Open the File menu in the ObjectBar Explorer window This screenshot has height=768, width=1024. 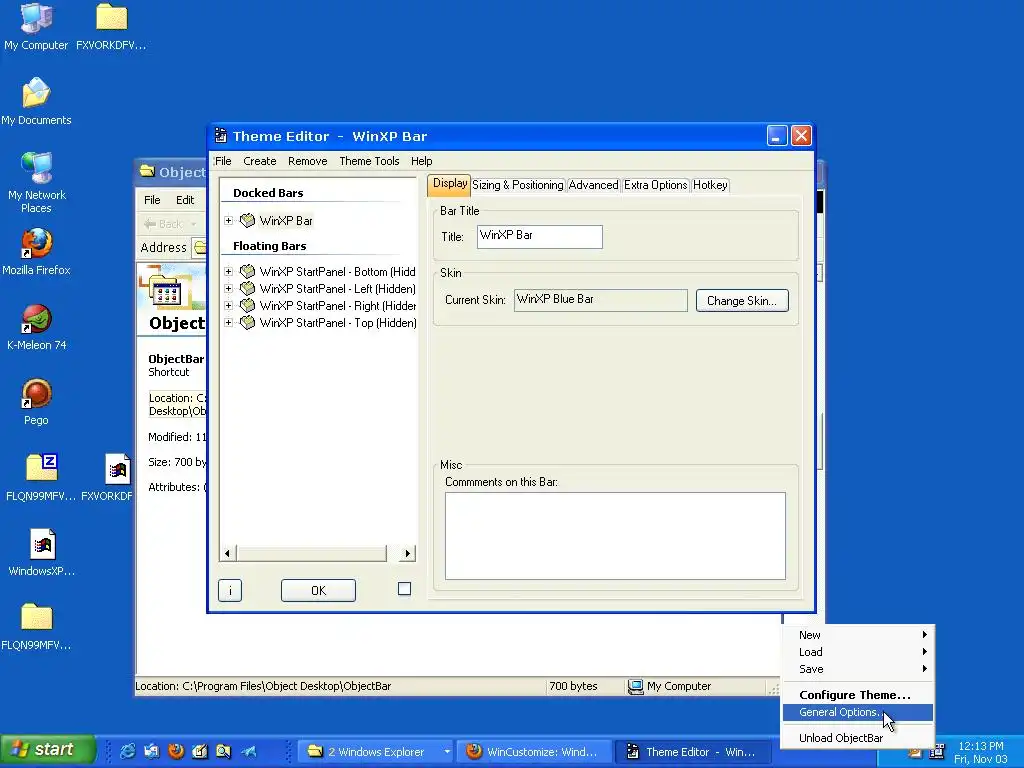point(152,200)
